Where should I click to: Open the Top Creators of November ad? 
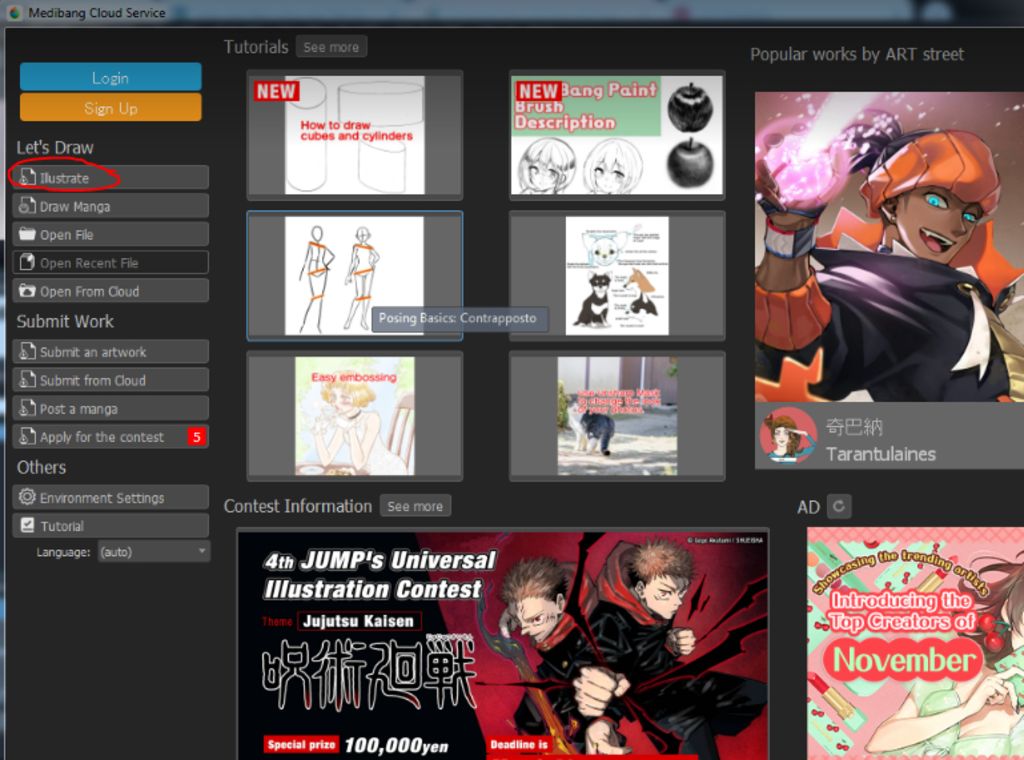(x=916, y=644)
